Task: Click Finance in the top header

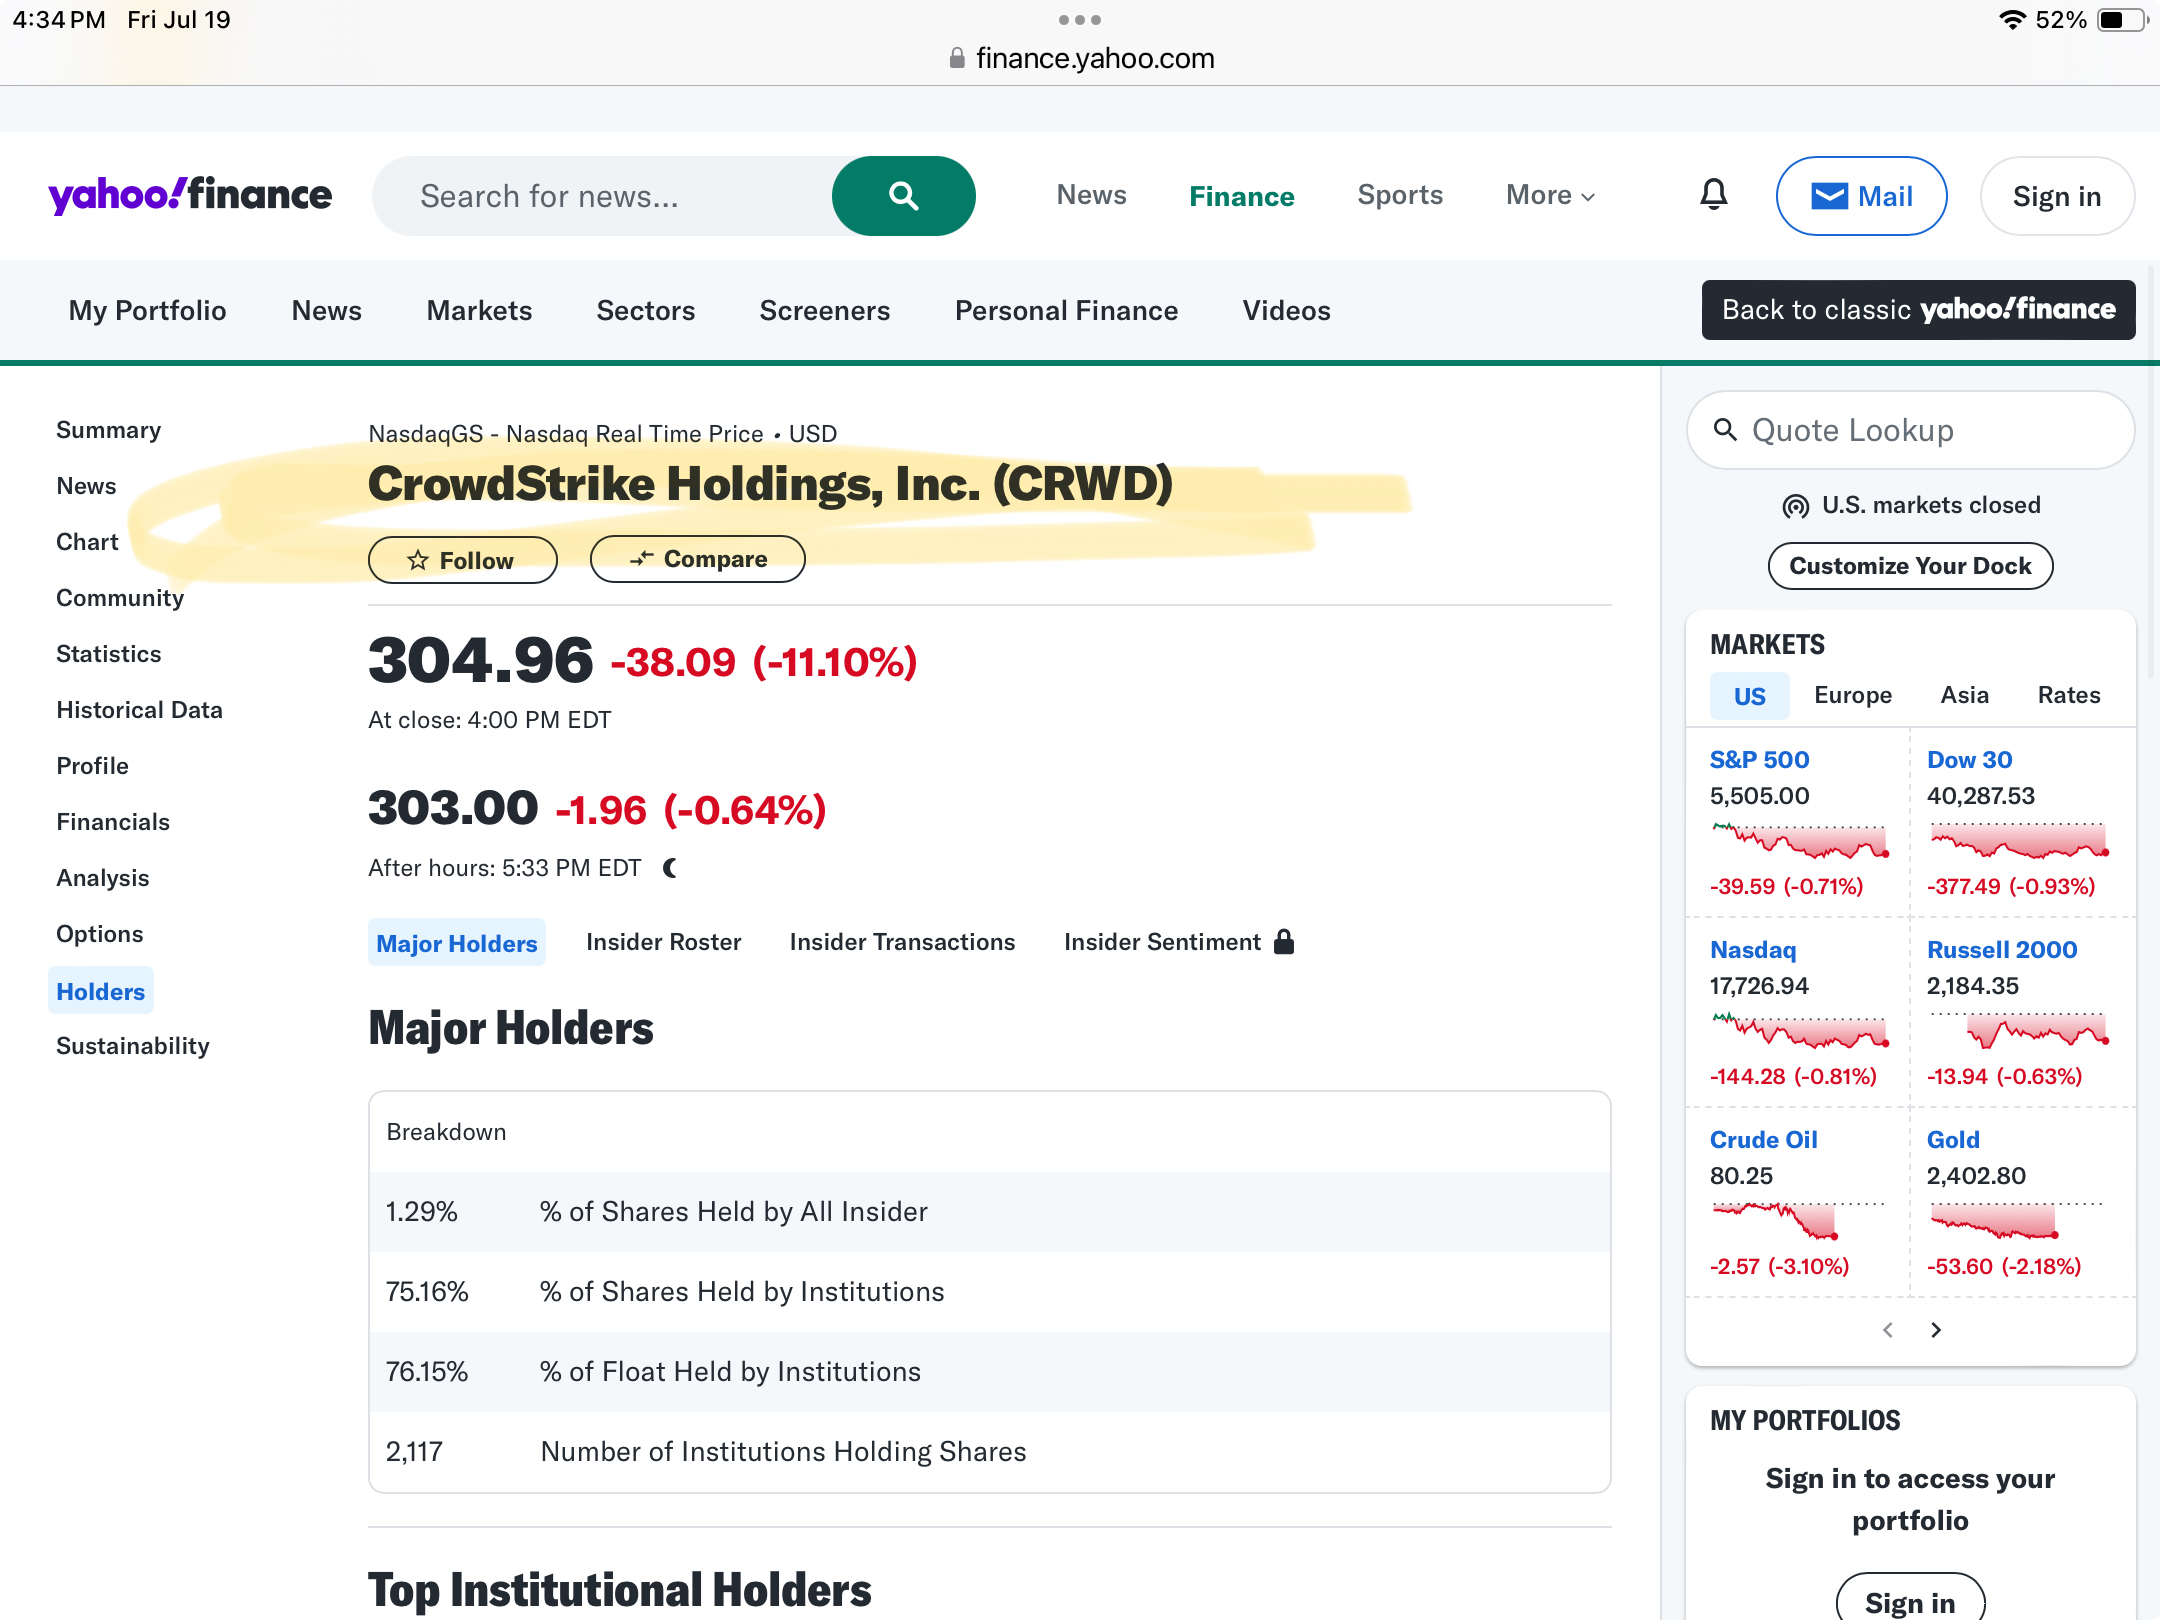Action: point(1242,196)
